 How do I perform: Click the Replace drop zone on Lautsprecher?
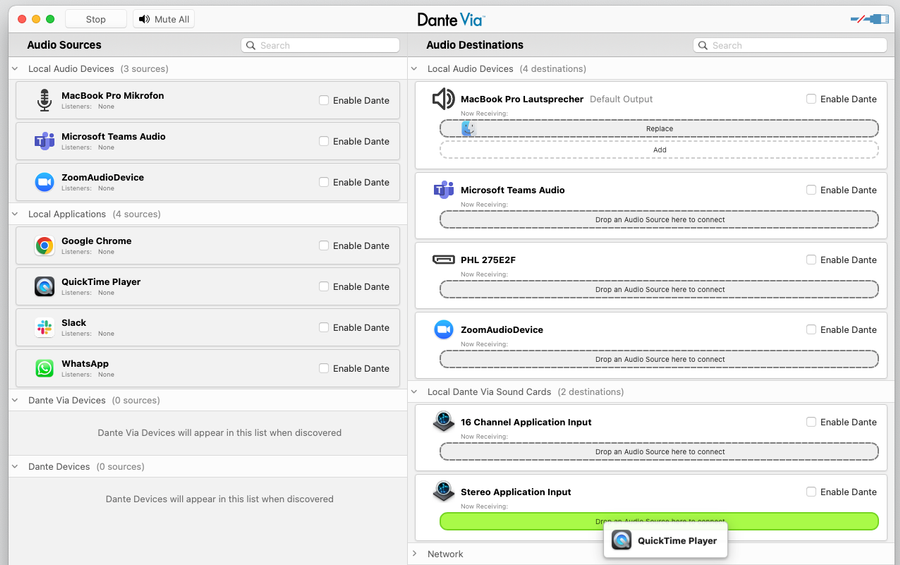click(659, 129)
